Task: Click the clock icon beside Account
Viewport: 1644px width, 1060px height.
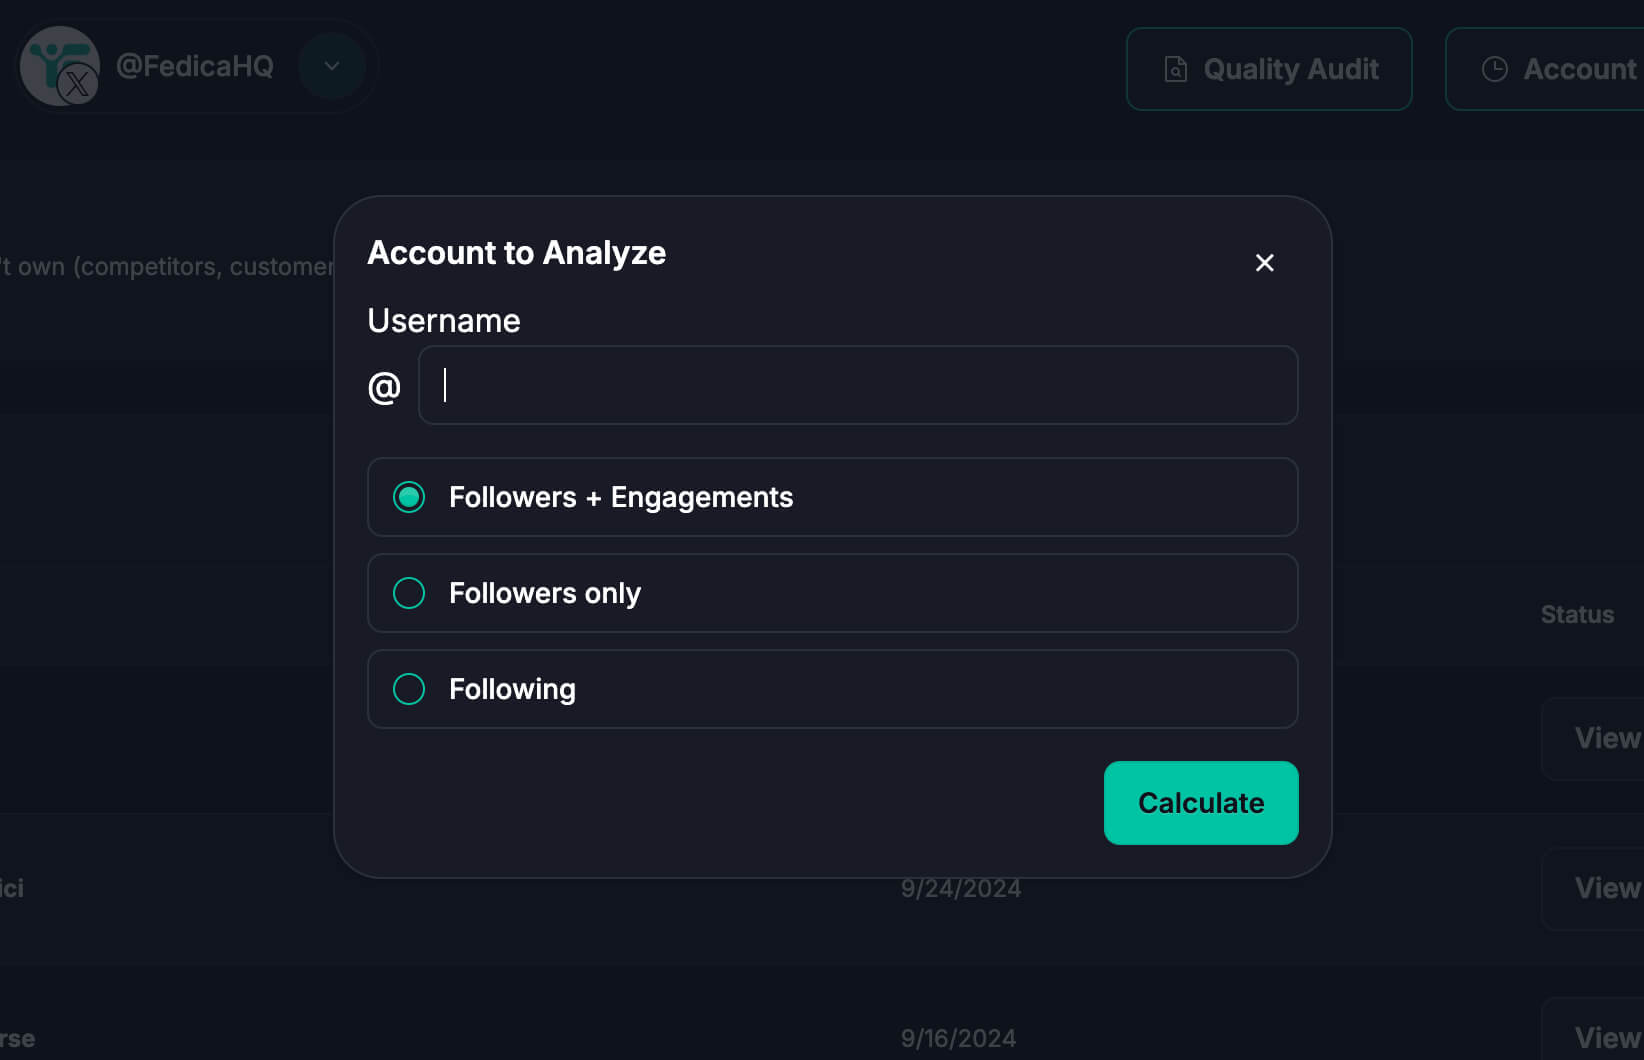Action: click(1494, 69)
